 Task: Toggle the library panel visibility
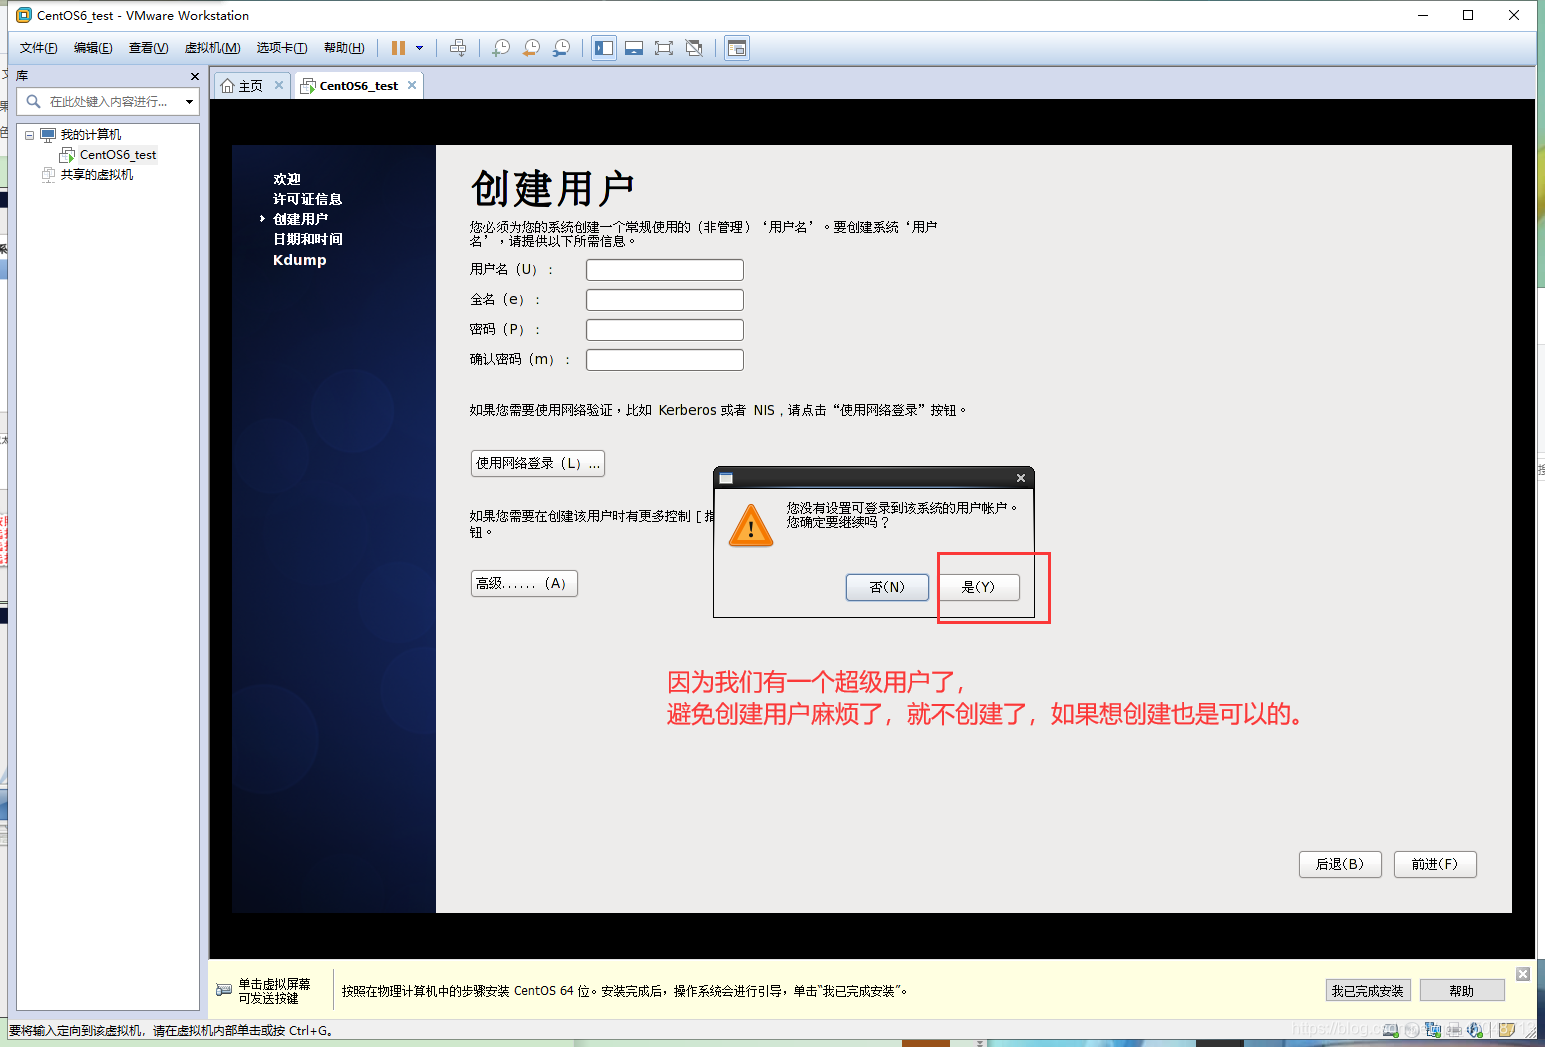click(x=603, y=47)
